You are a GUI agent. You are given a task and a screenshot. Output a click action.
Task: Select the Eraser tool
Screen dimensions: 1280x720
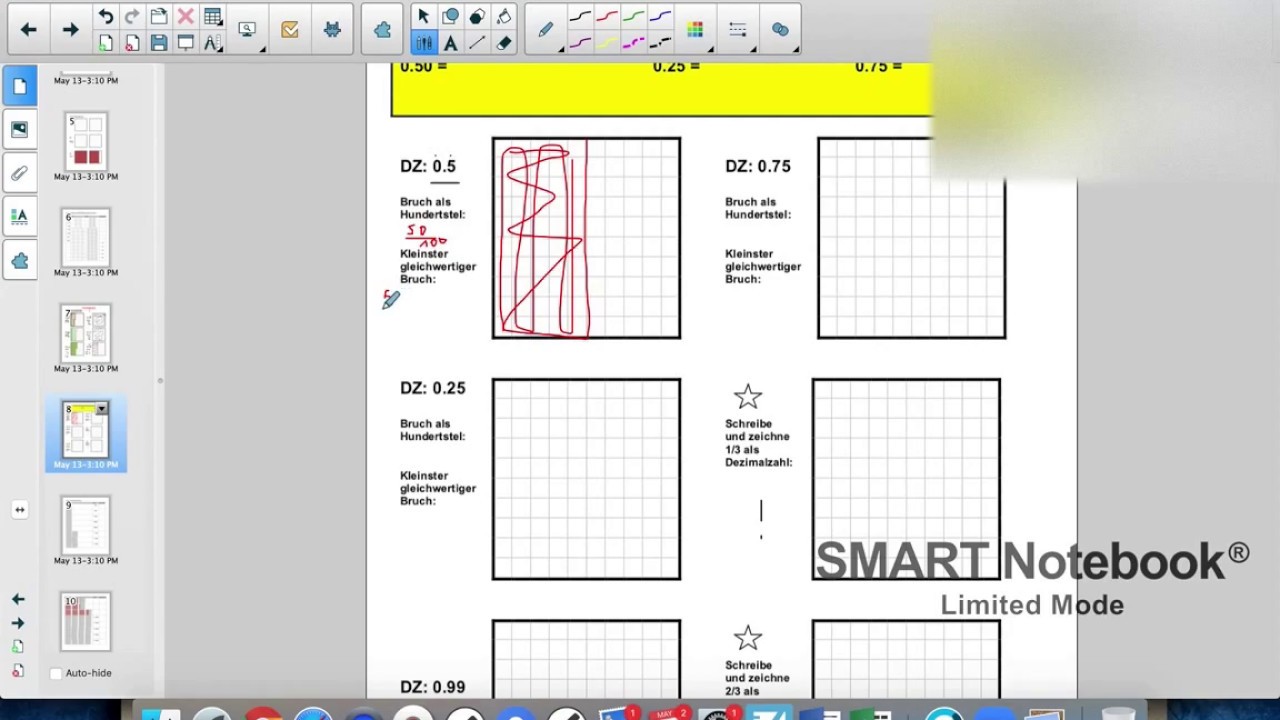click(504, 43)
